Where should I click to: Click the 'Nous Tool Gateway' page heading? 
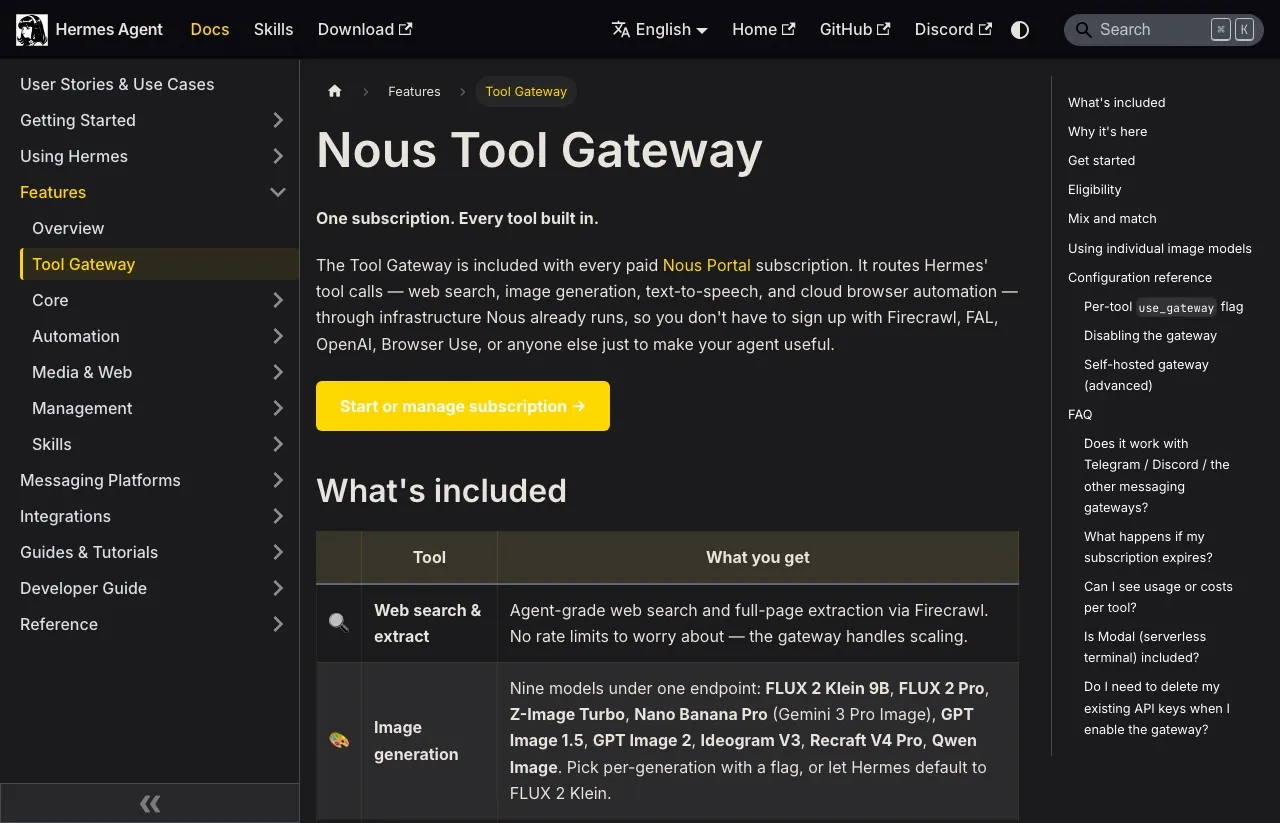click(x=539, y=150)
